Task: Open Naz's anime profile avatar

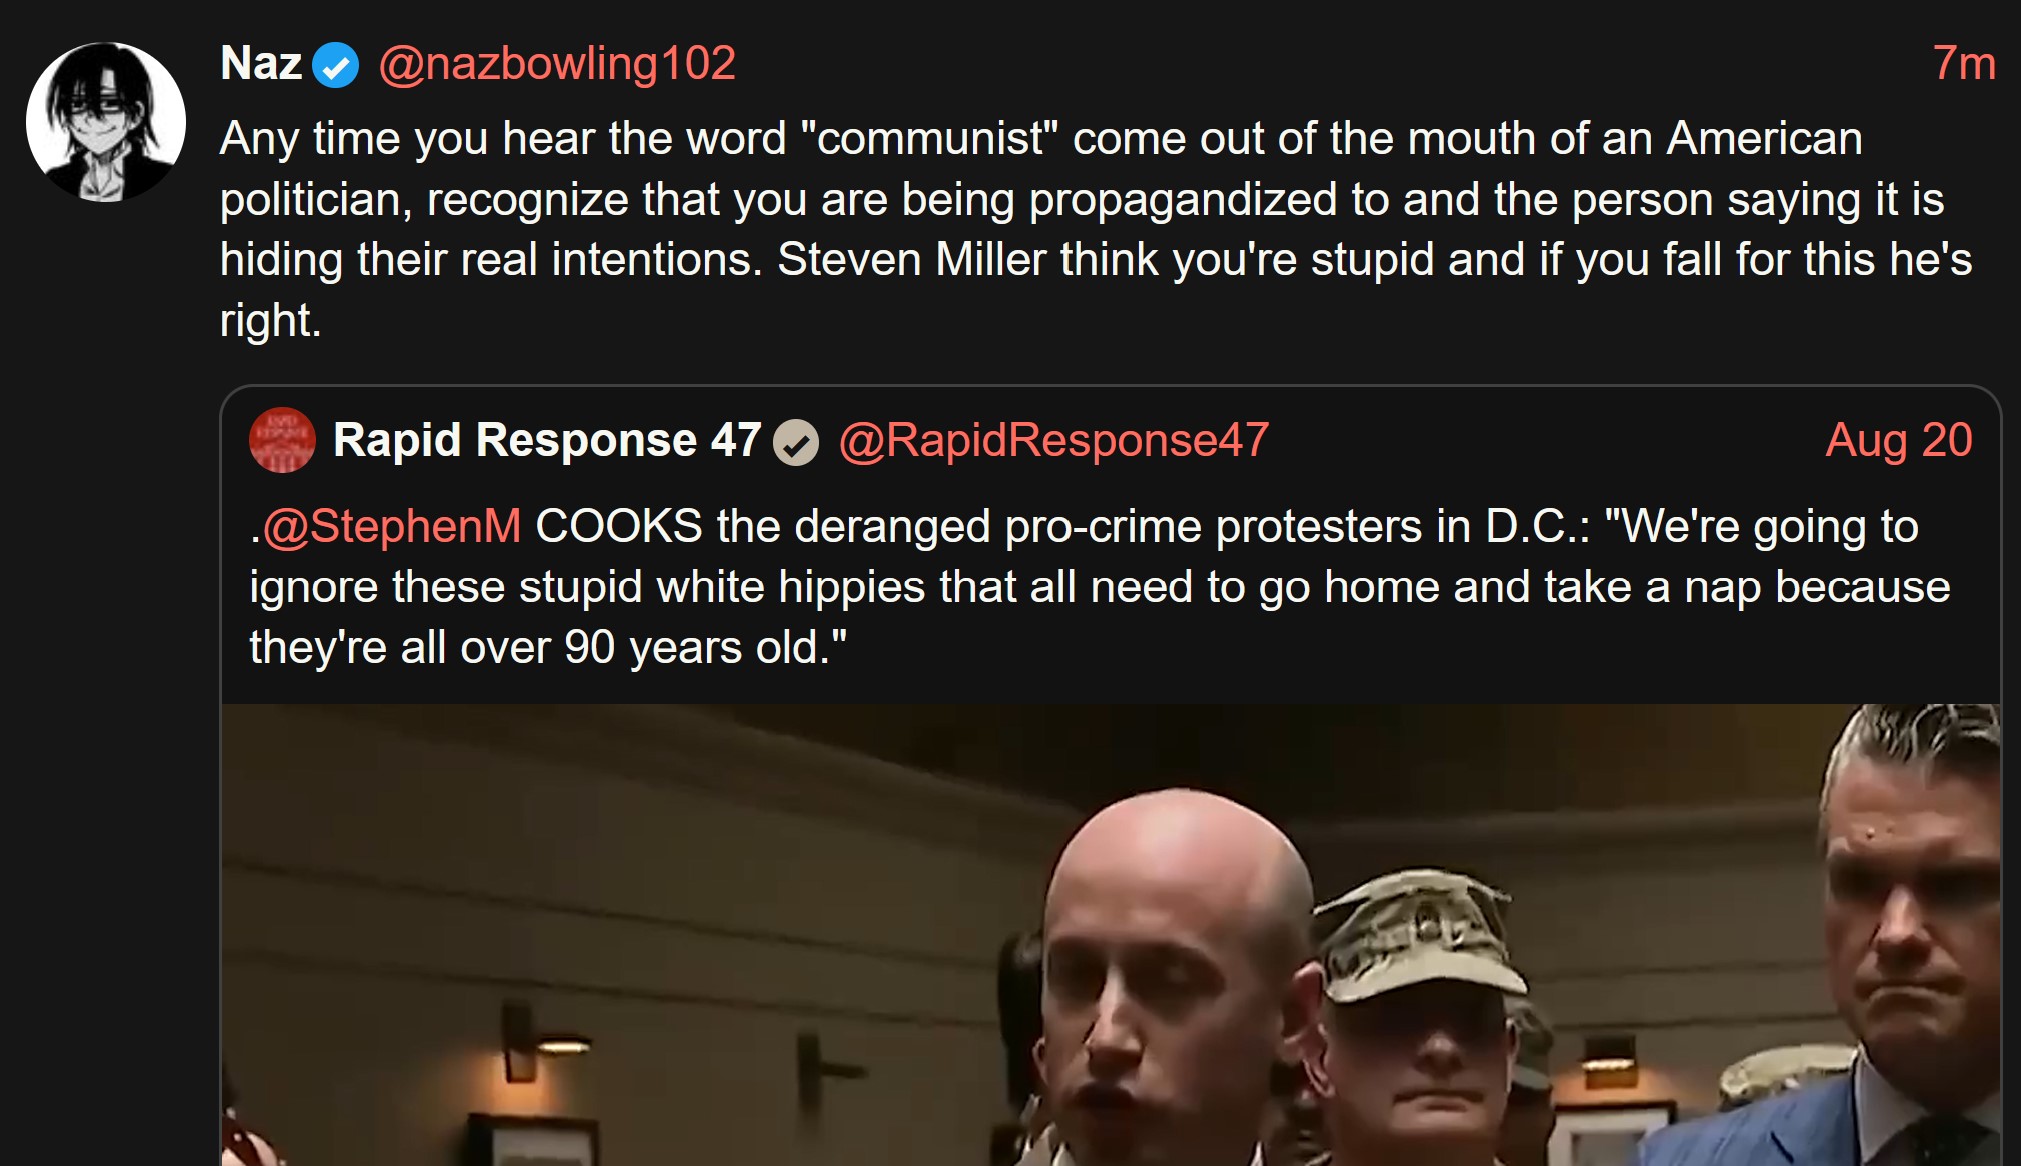Action: 106,122
